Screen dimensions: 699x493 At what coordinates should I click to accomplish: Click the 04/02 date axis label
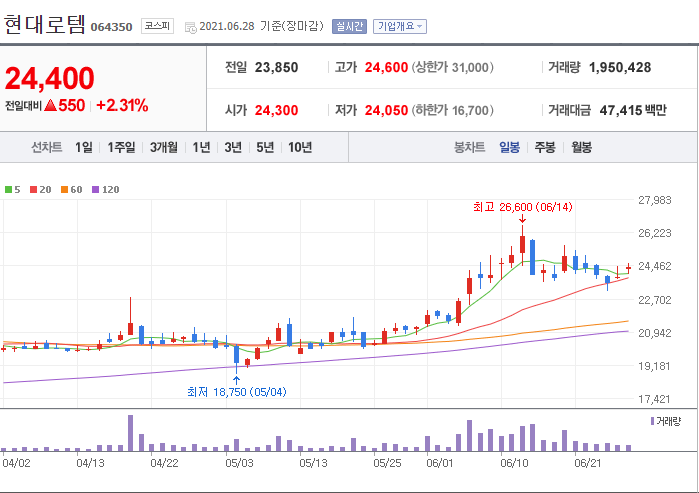[x=16, y=463]
